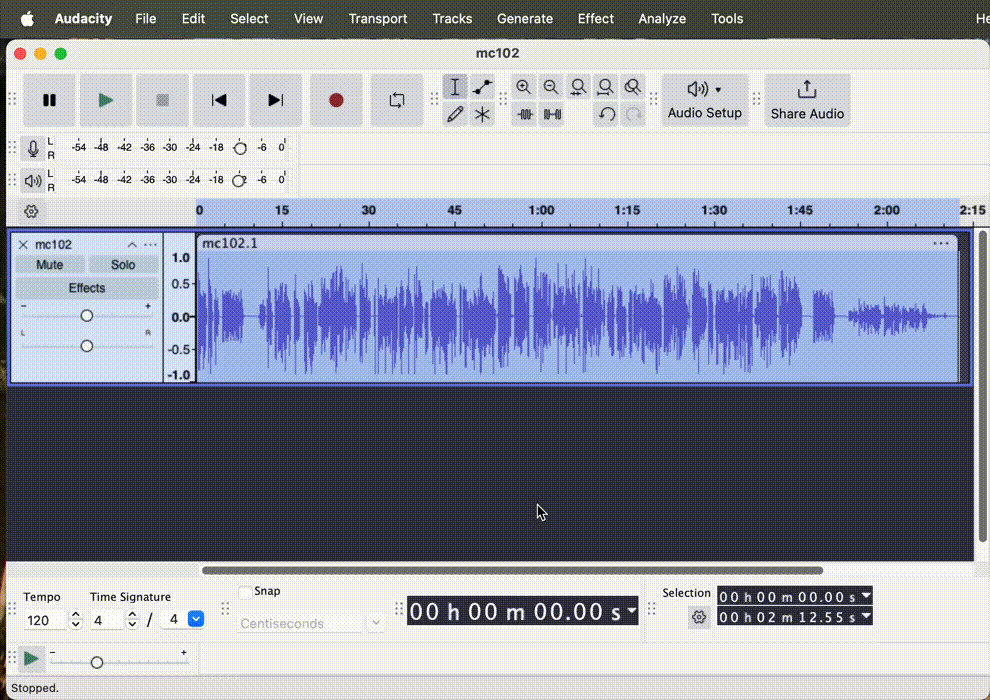Open the File menu

click(x=145, y=19)
